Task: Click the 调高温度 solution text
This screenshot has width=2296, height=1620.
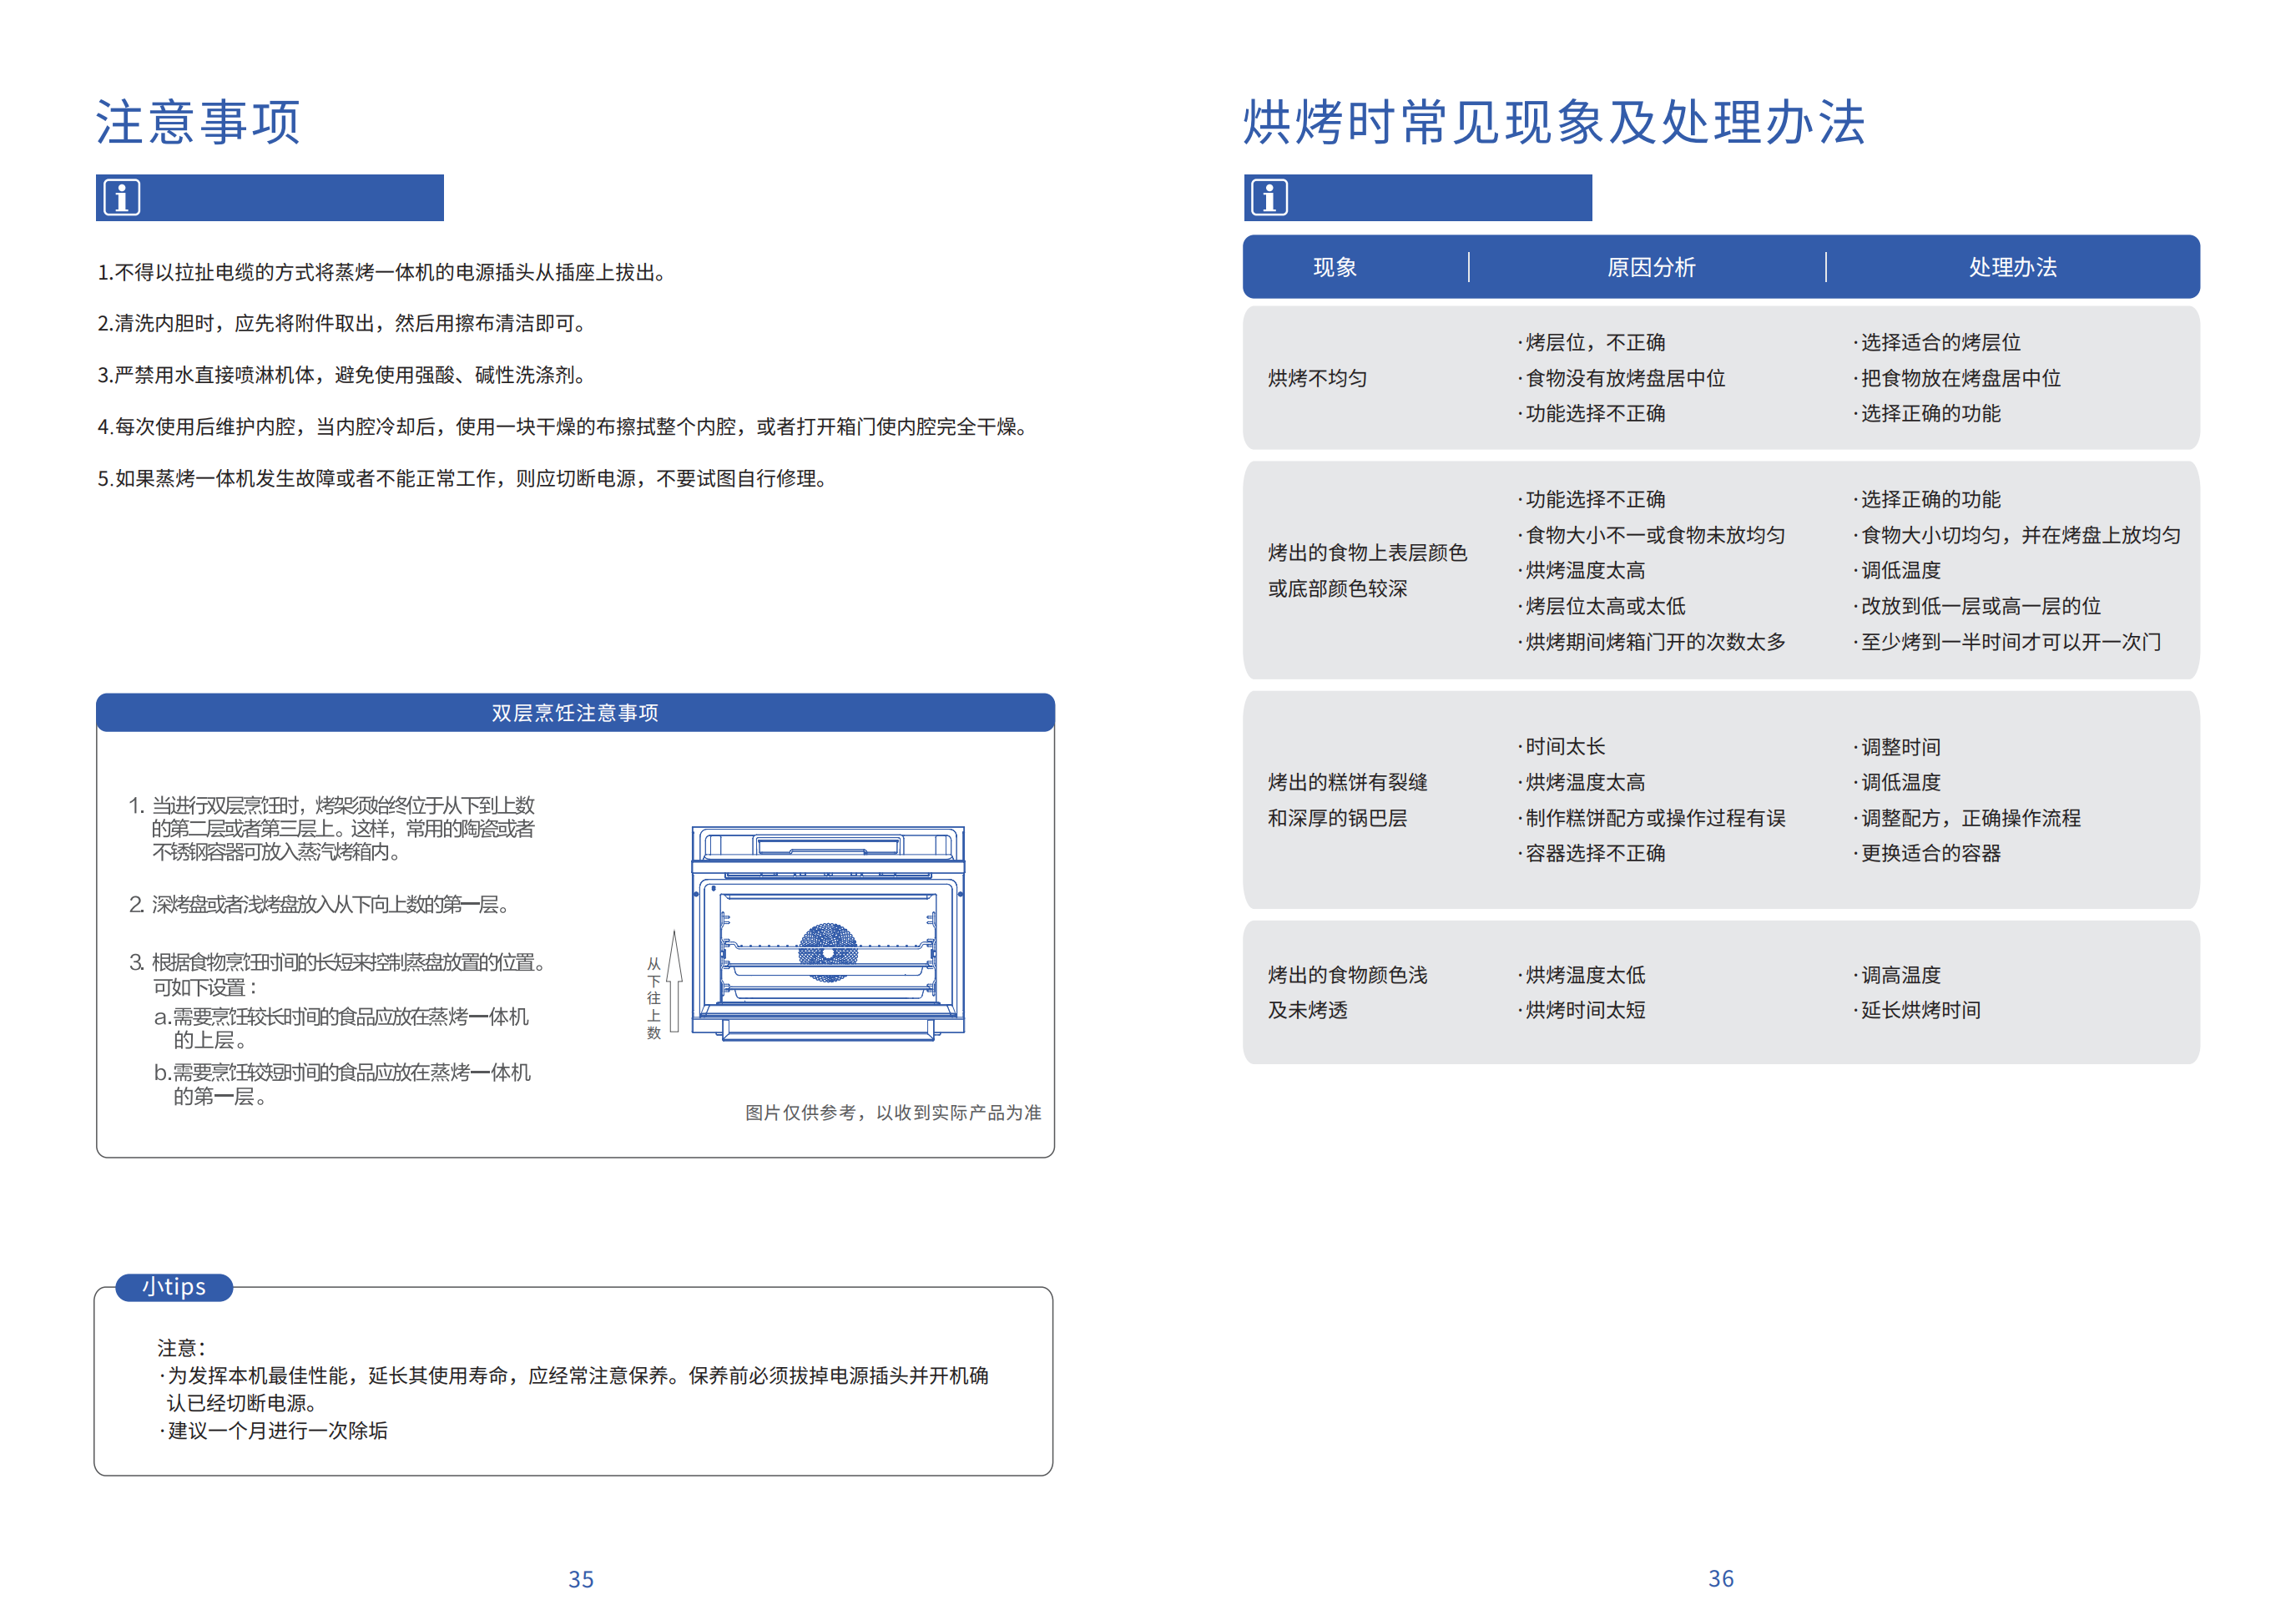Action: 1900,974
